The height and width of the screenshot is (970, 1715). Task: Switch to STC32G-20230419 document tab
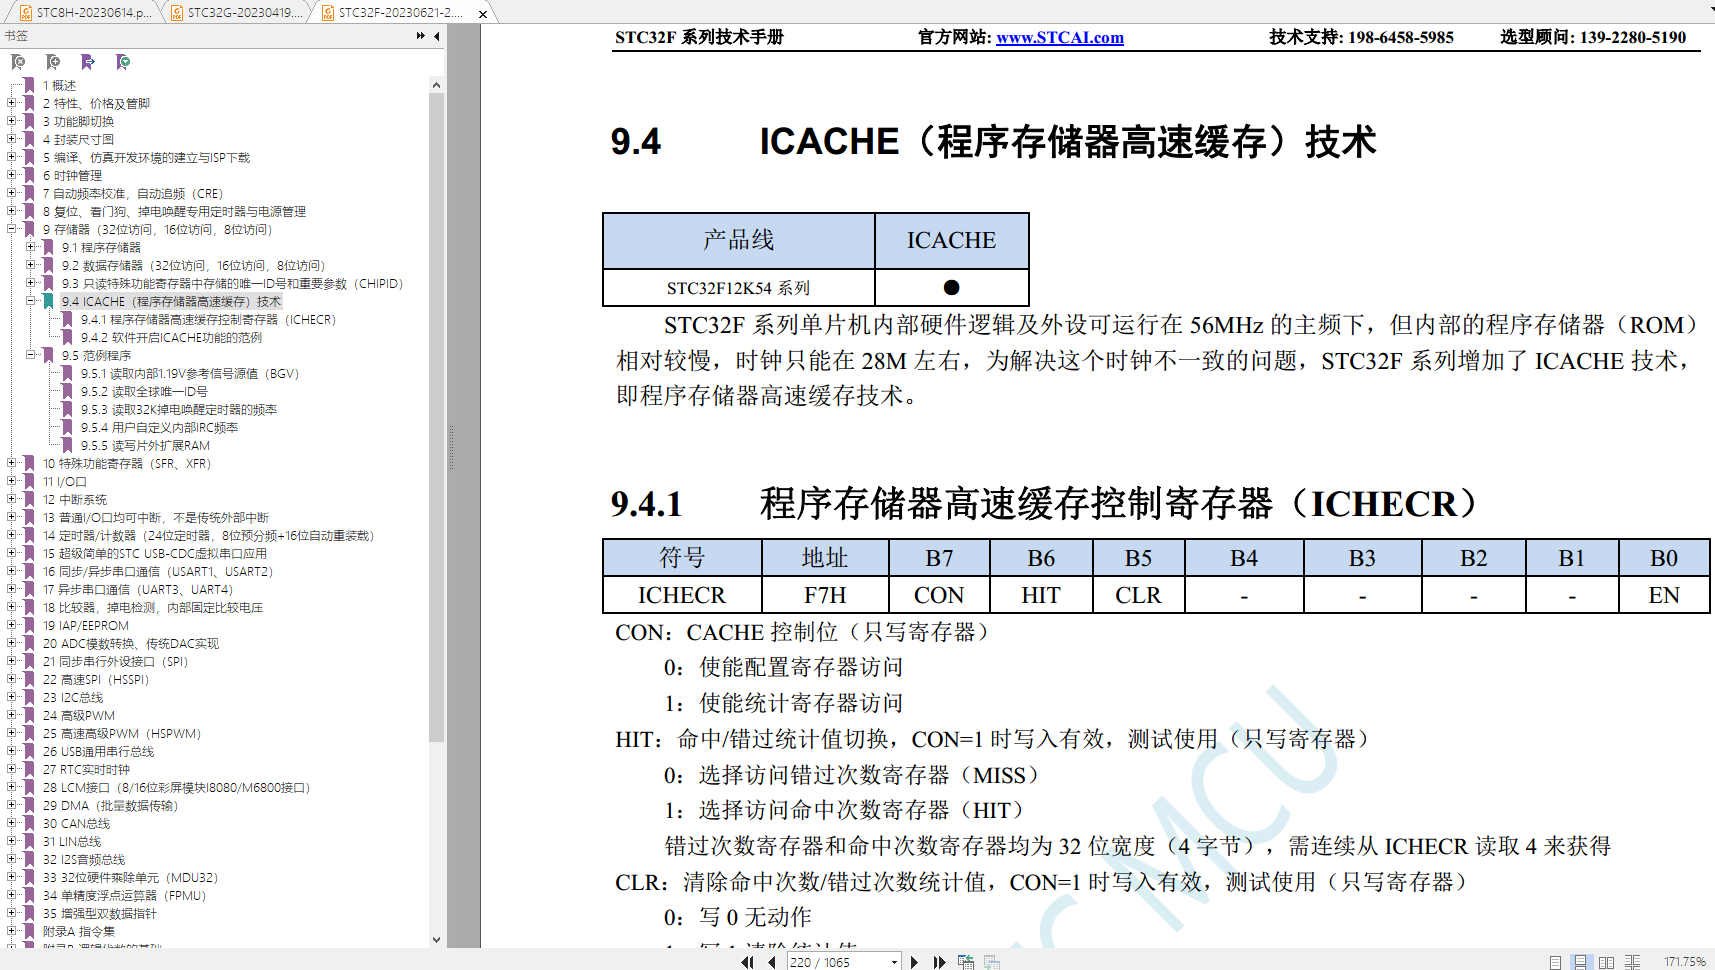[237, 13]
